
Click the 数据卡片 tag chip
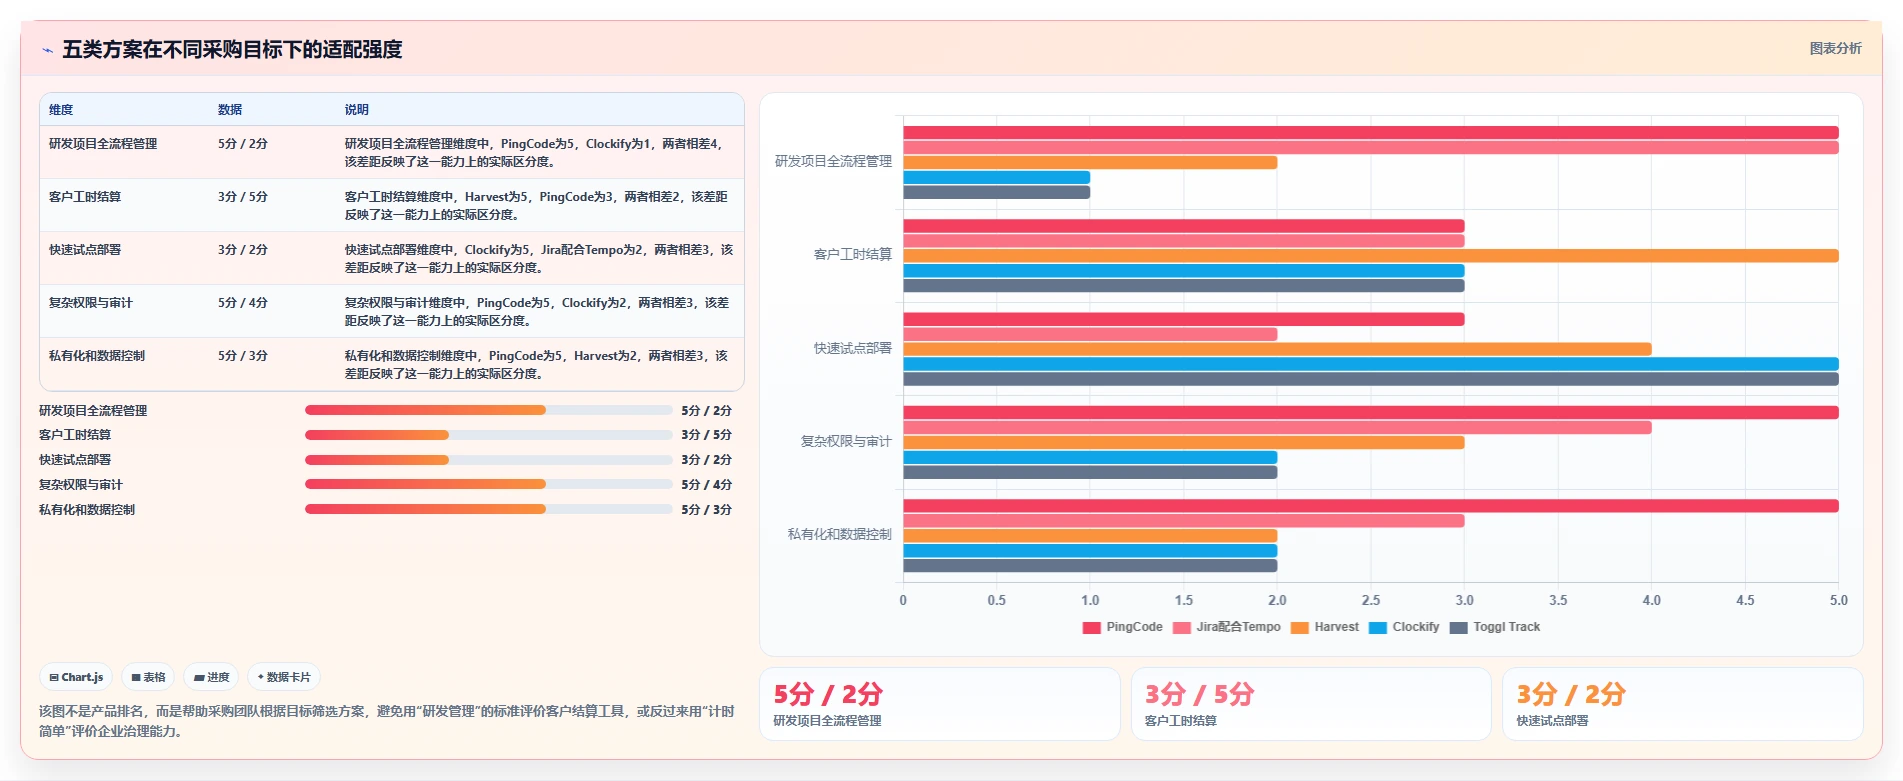pyautogui.click(x=284, y=677)
